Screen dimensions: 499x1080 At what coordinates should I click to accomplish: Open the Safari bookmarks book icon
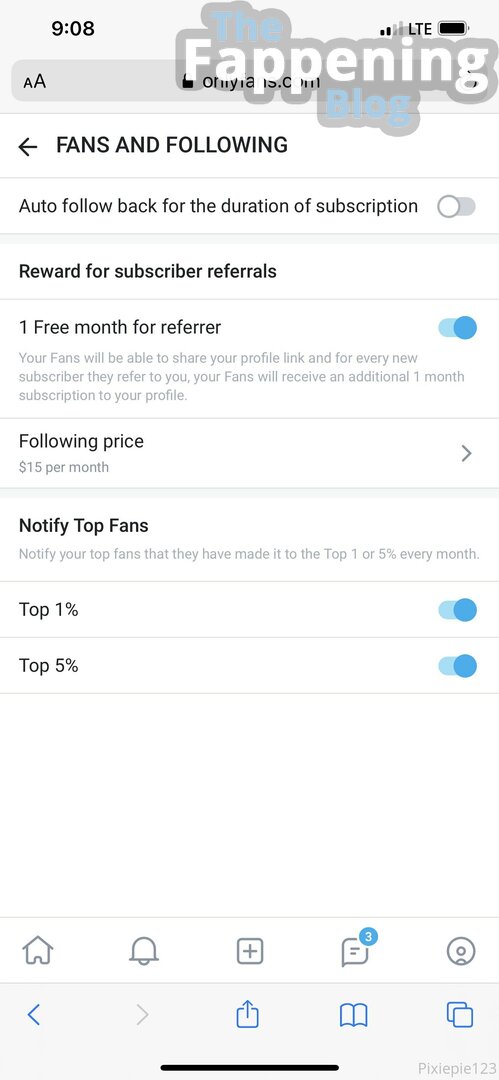[x=354, y=1015]
